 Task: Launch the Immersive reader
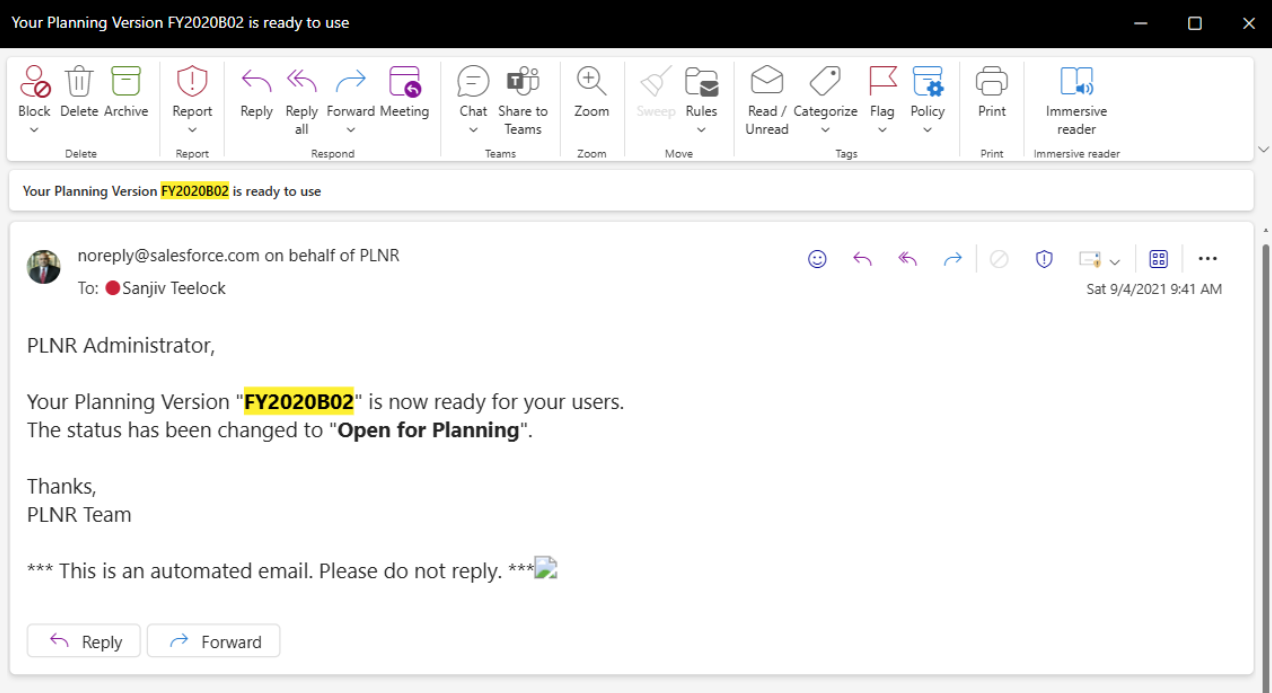(1076, 82)
